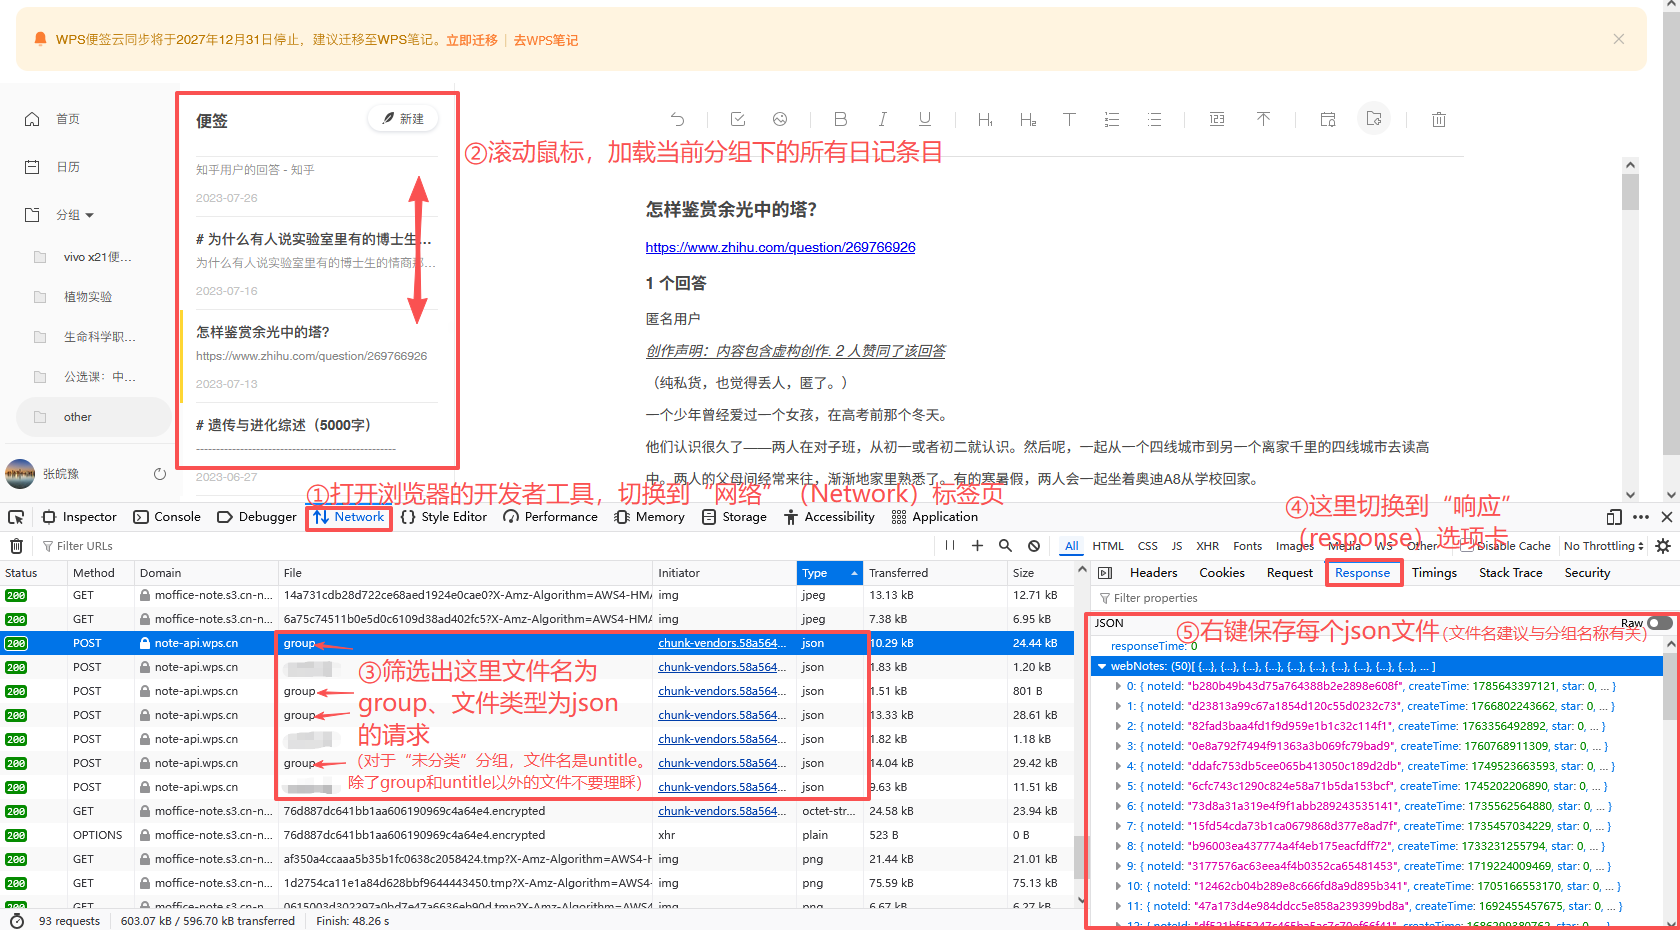This screenshot has width=1680, height=930.
Task: Open the Storage devtools tab
Action: pyautogui.click(x=734, y=517)
